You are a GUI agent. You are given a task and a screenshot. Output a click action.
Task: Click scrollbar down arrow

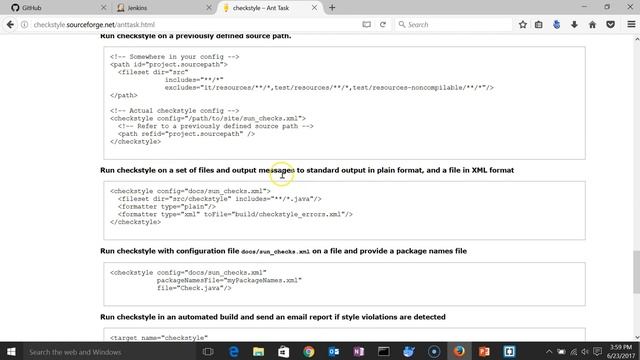(636, 338)
